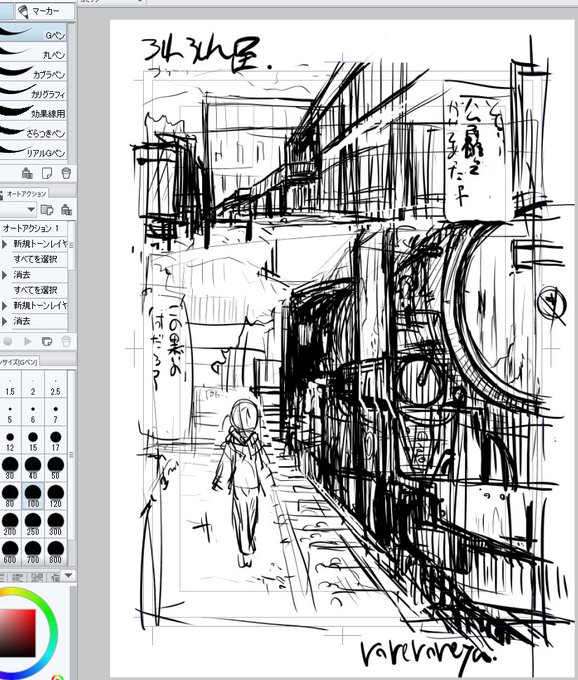Expand the first 新規トーンレイヤ action
This screenshot has height=680, width=578.
pyautogui.click(x=4, y=244)
